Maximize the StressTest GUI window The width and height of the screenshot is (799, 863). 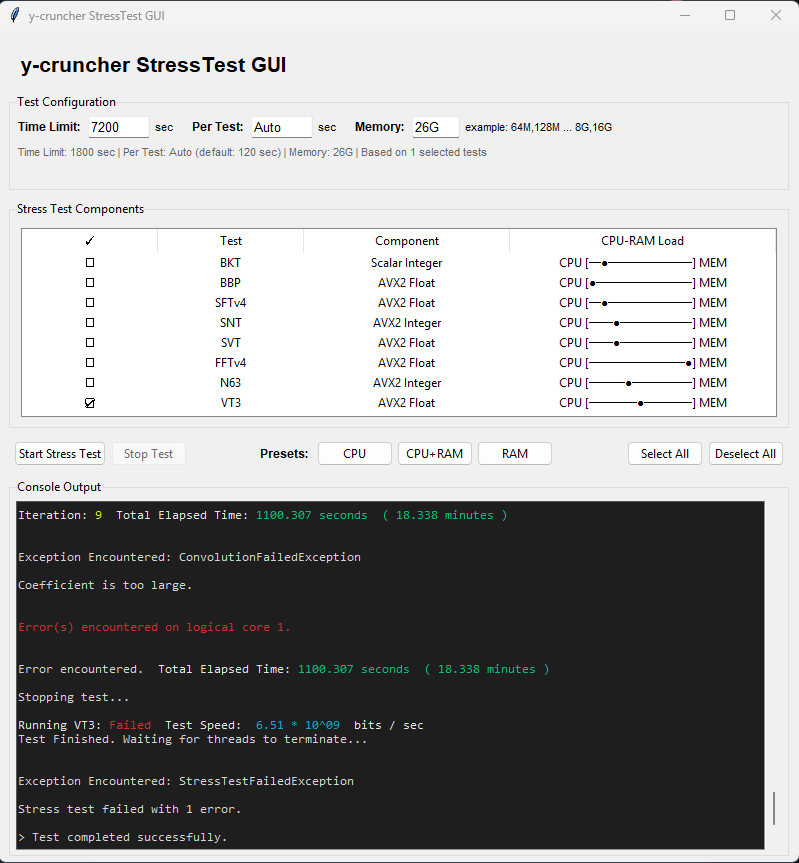coord(730,15)
